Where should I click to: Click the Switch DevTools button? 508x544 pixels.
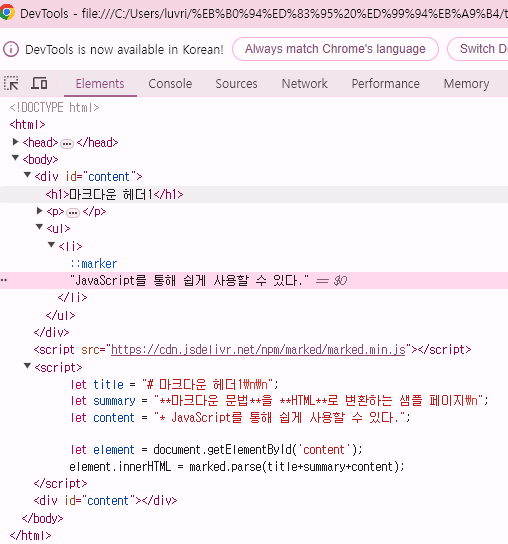tap(478, 49)
